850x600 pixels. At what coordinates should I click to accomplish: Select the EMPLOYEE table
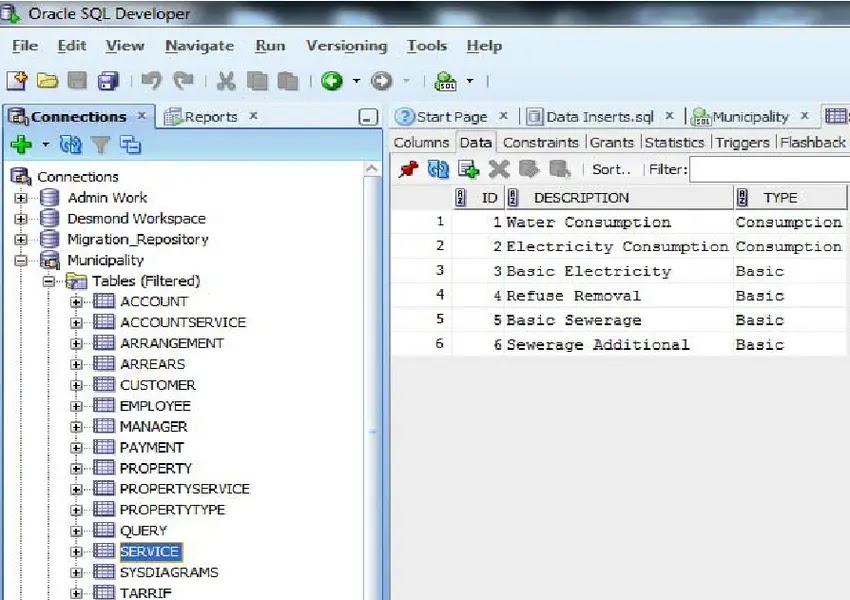coord(155,406)
